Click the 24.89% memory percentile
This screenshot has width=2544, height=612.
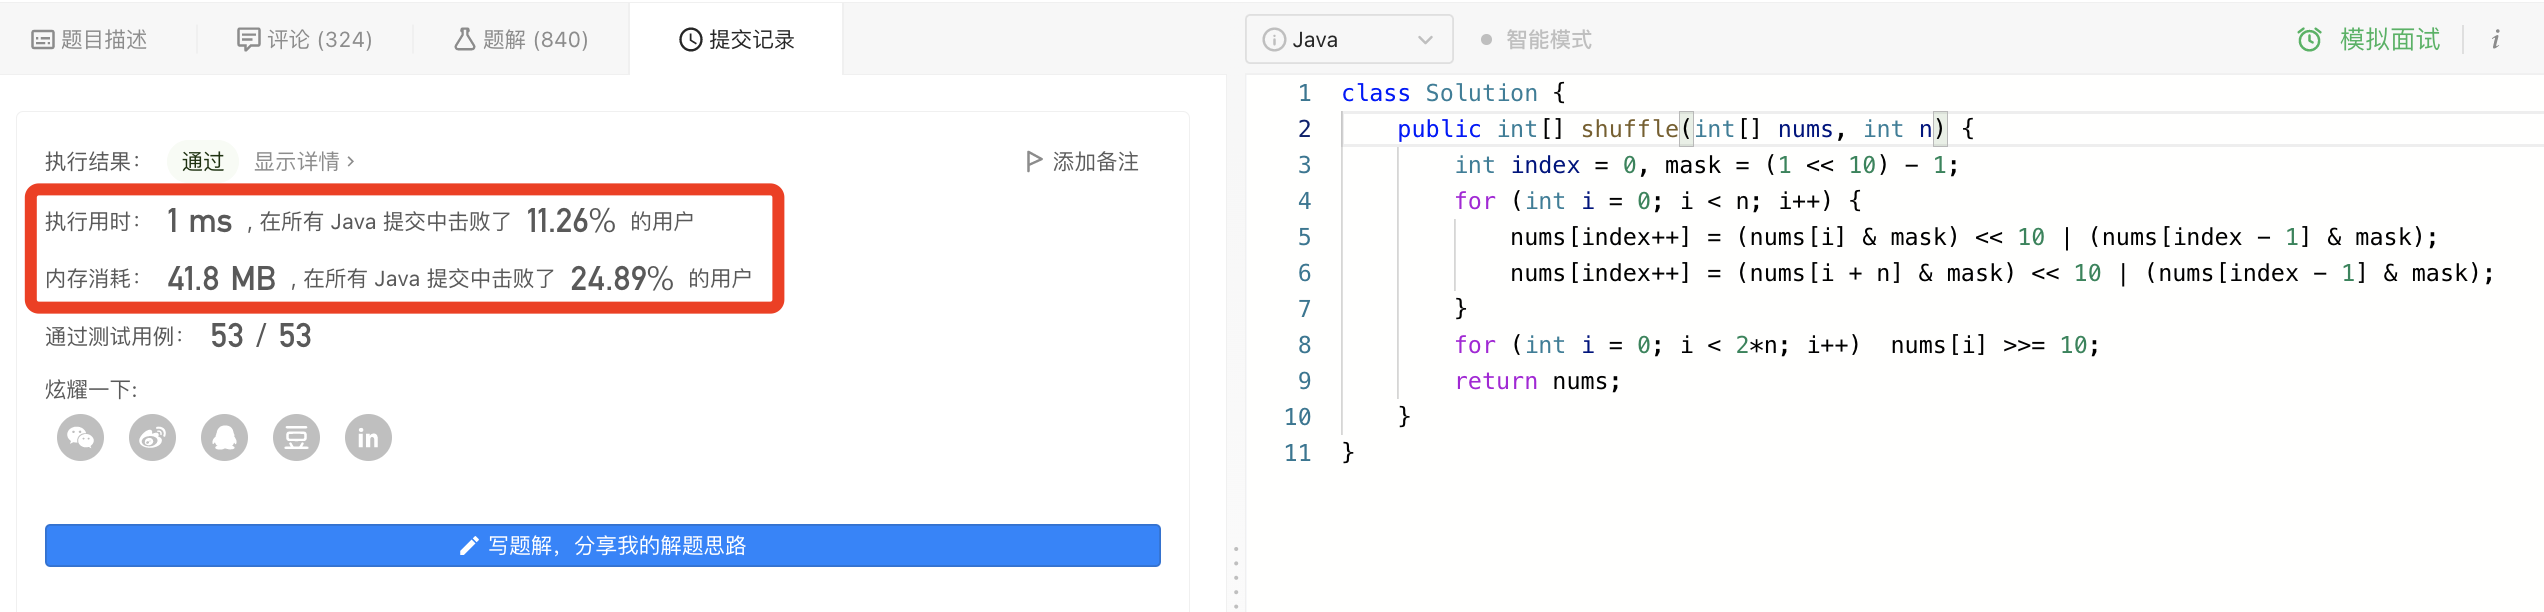pos(621,278)
